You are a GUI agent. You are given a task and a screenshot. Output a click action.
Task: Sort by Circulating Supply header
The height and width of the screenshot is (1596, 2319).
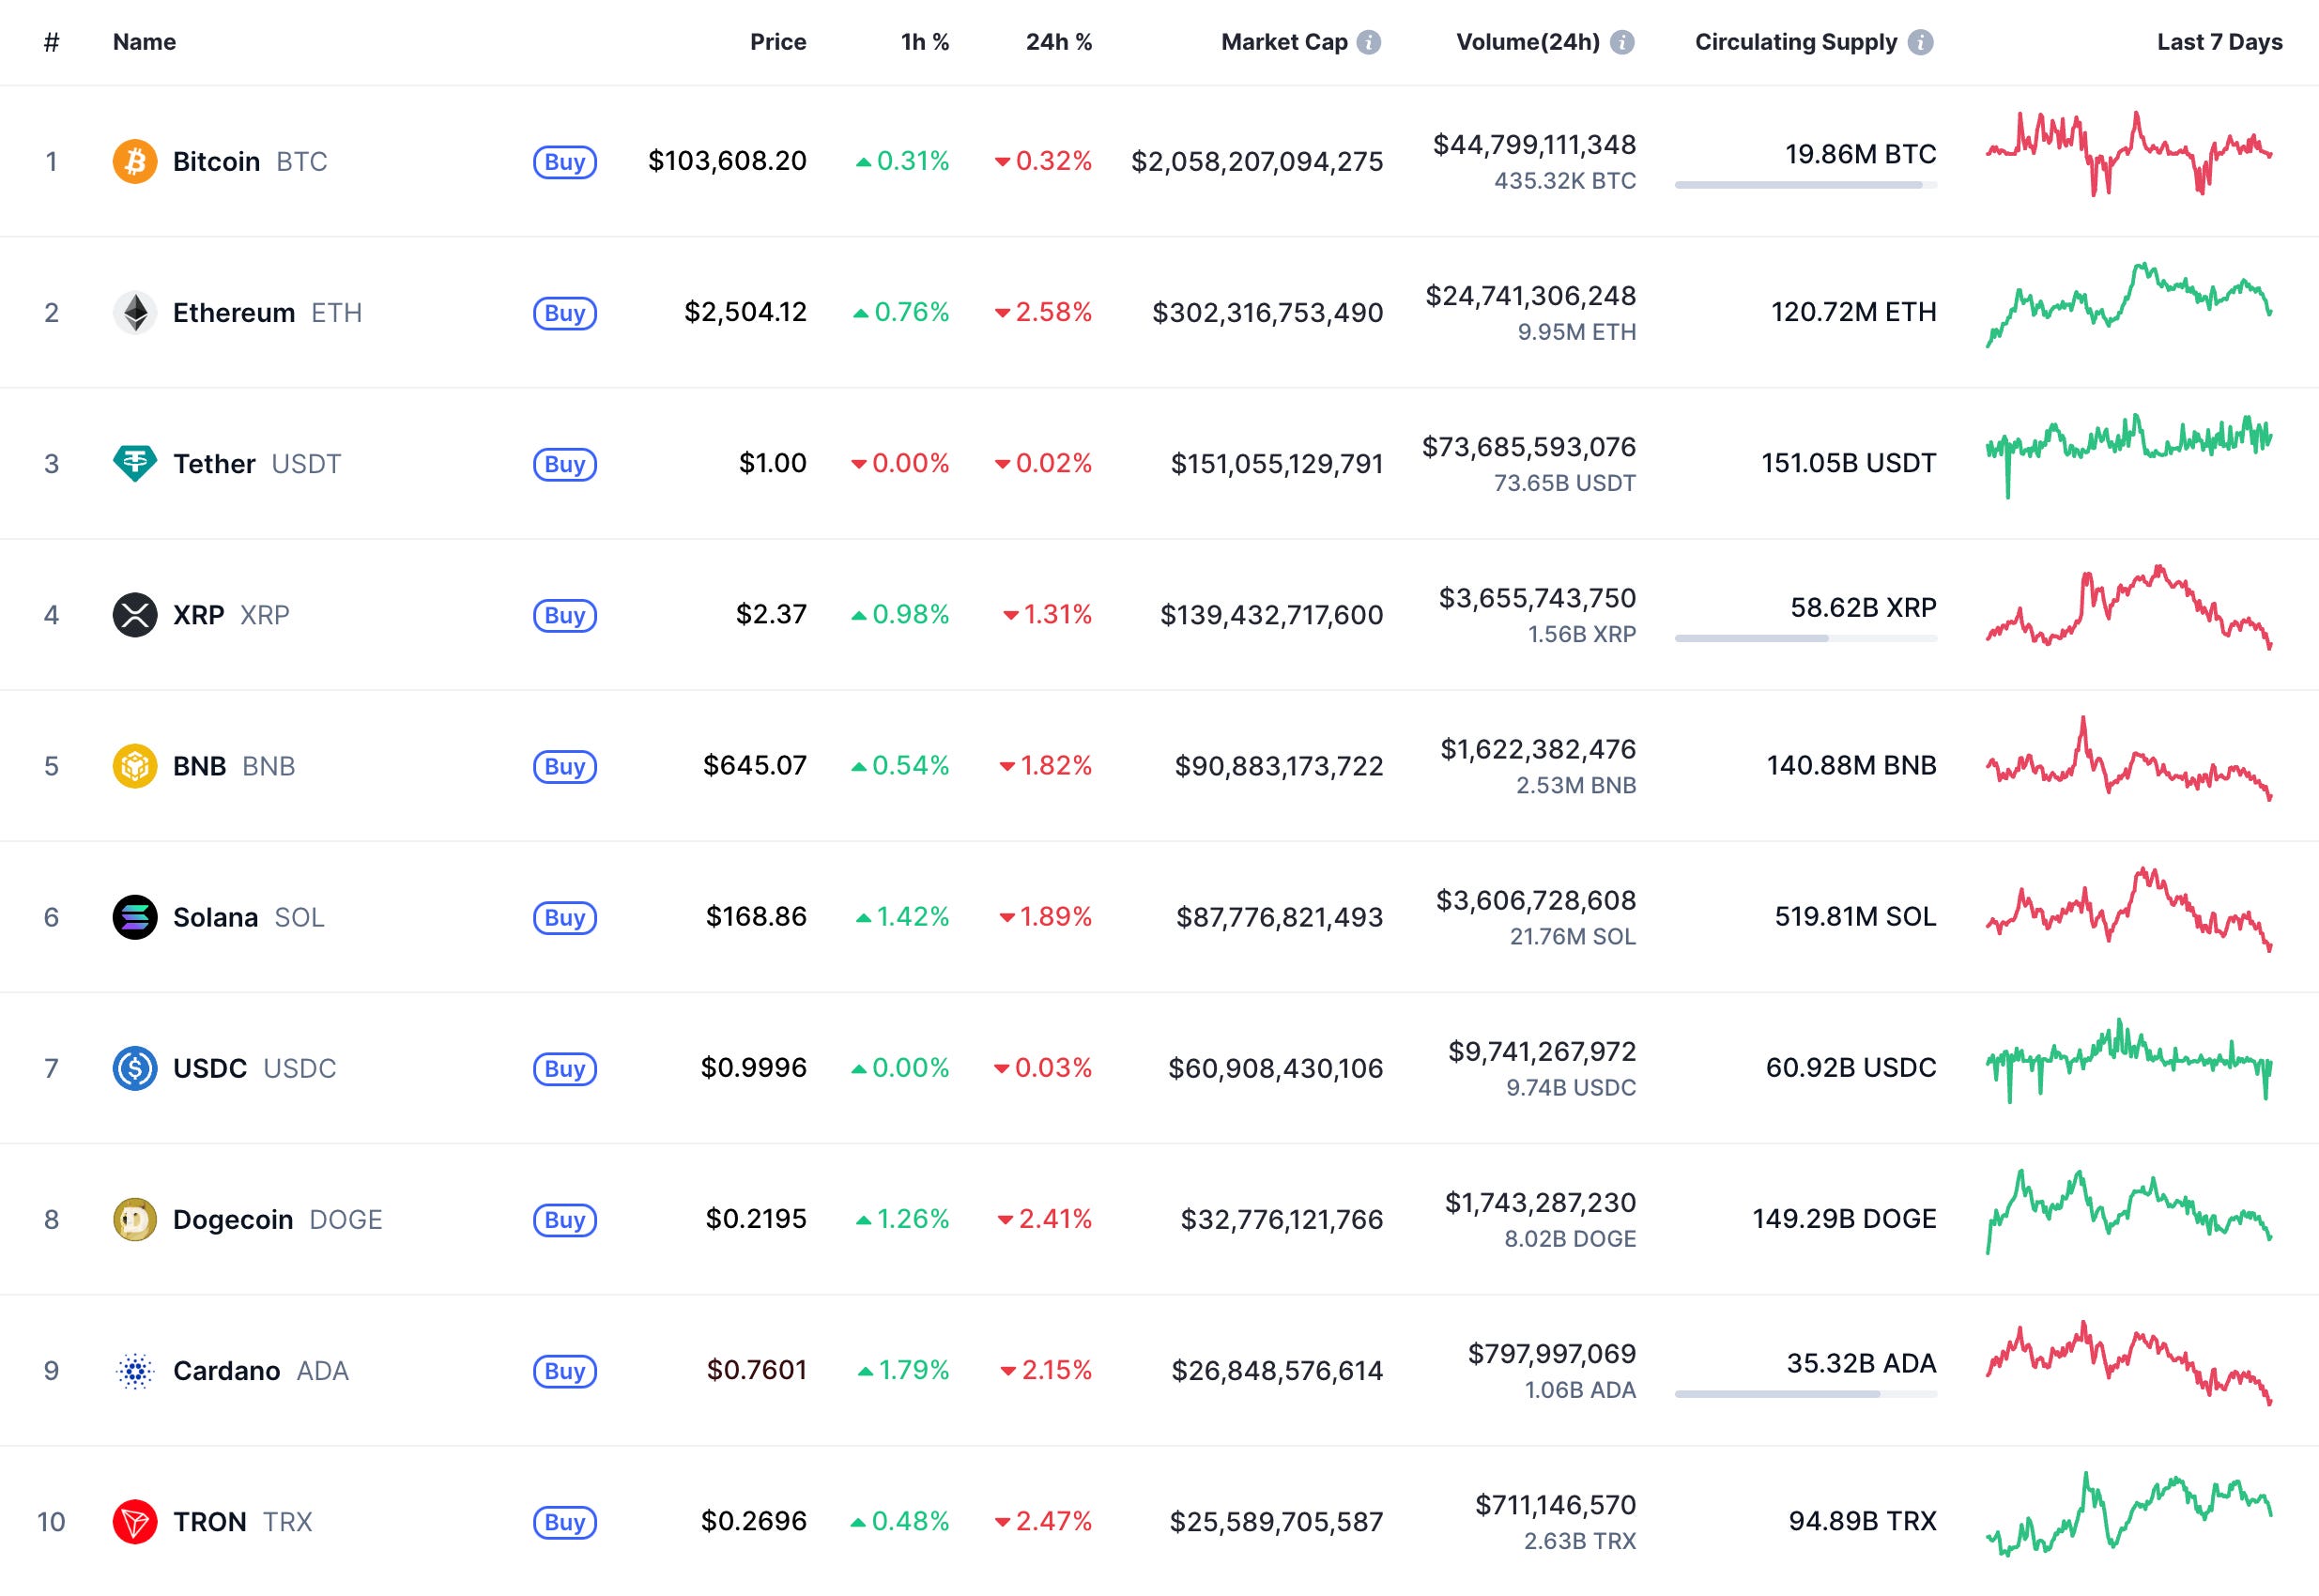click(1796, 42)
